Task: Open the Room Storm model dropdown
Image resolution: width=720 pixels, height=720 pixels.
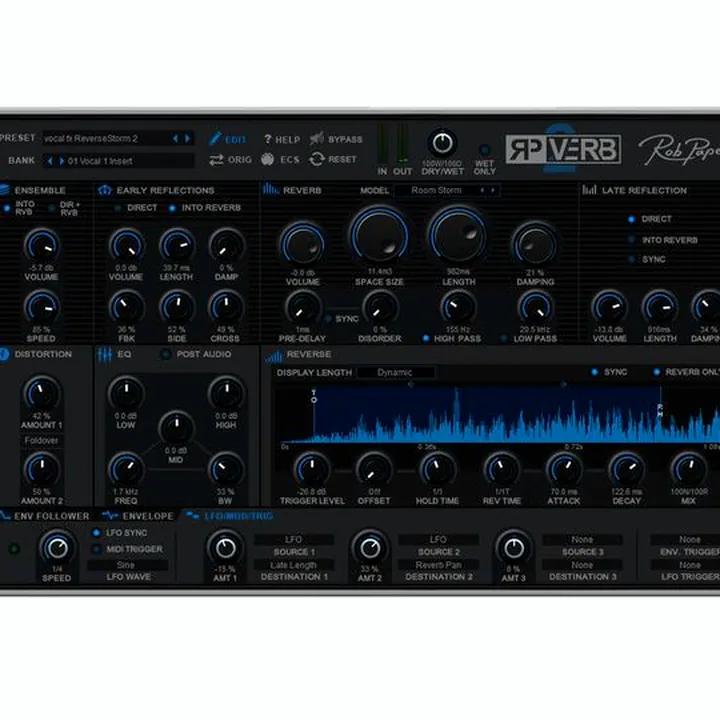Action: click(447, 190)
